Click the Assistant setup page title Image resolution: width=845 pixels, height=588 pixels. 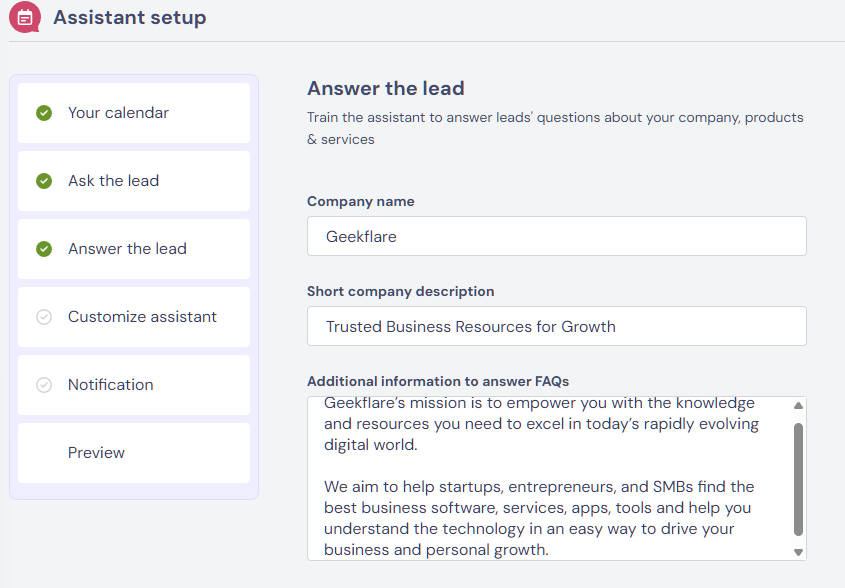130,17
